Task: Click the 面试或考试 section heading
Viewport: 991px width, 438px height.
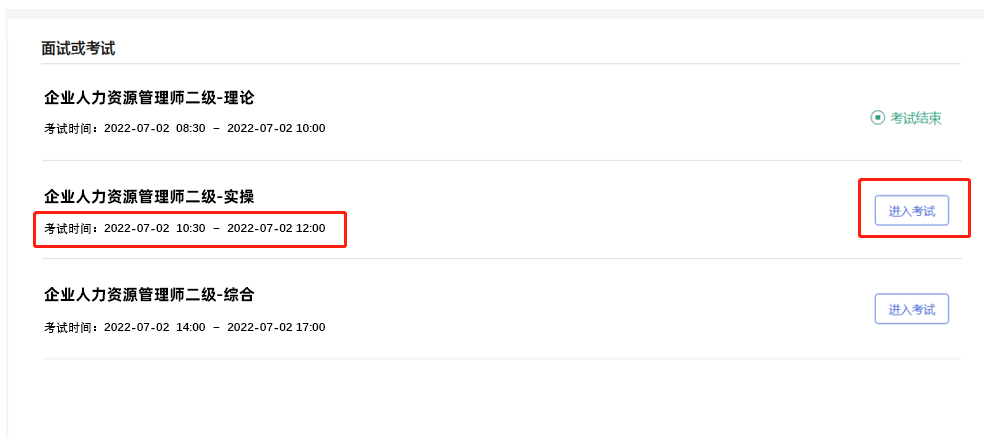Action: (78, 48)
